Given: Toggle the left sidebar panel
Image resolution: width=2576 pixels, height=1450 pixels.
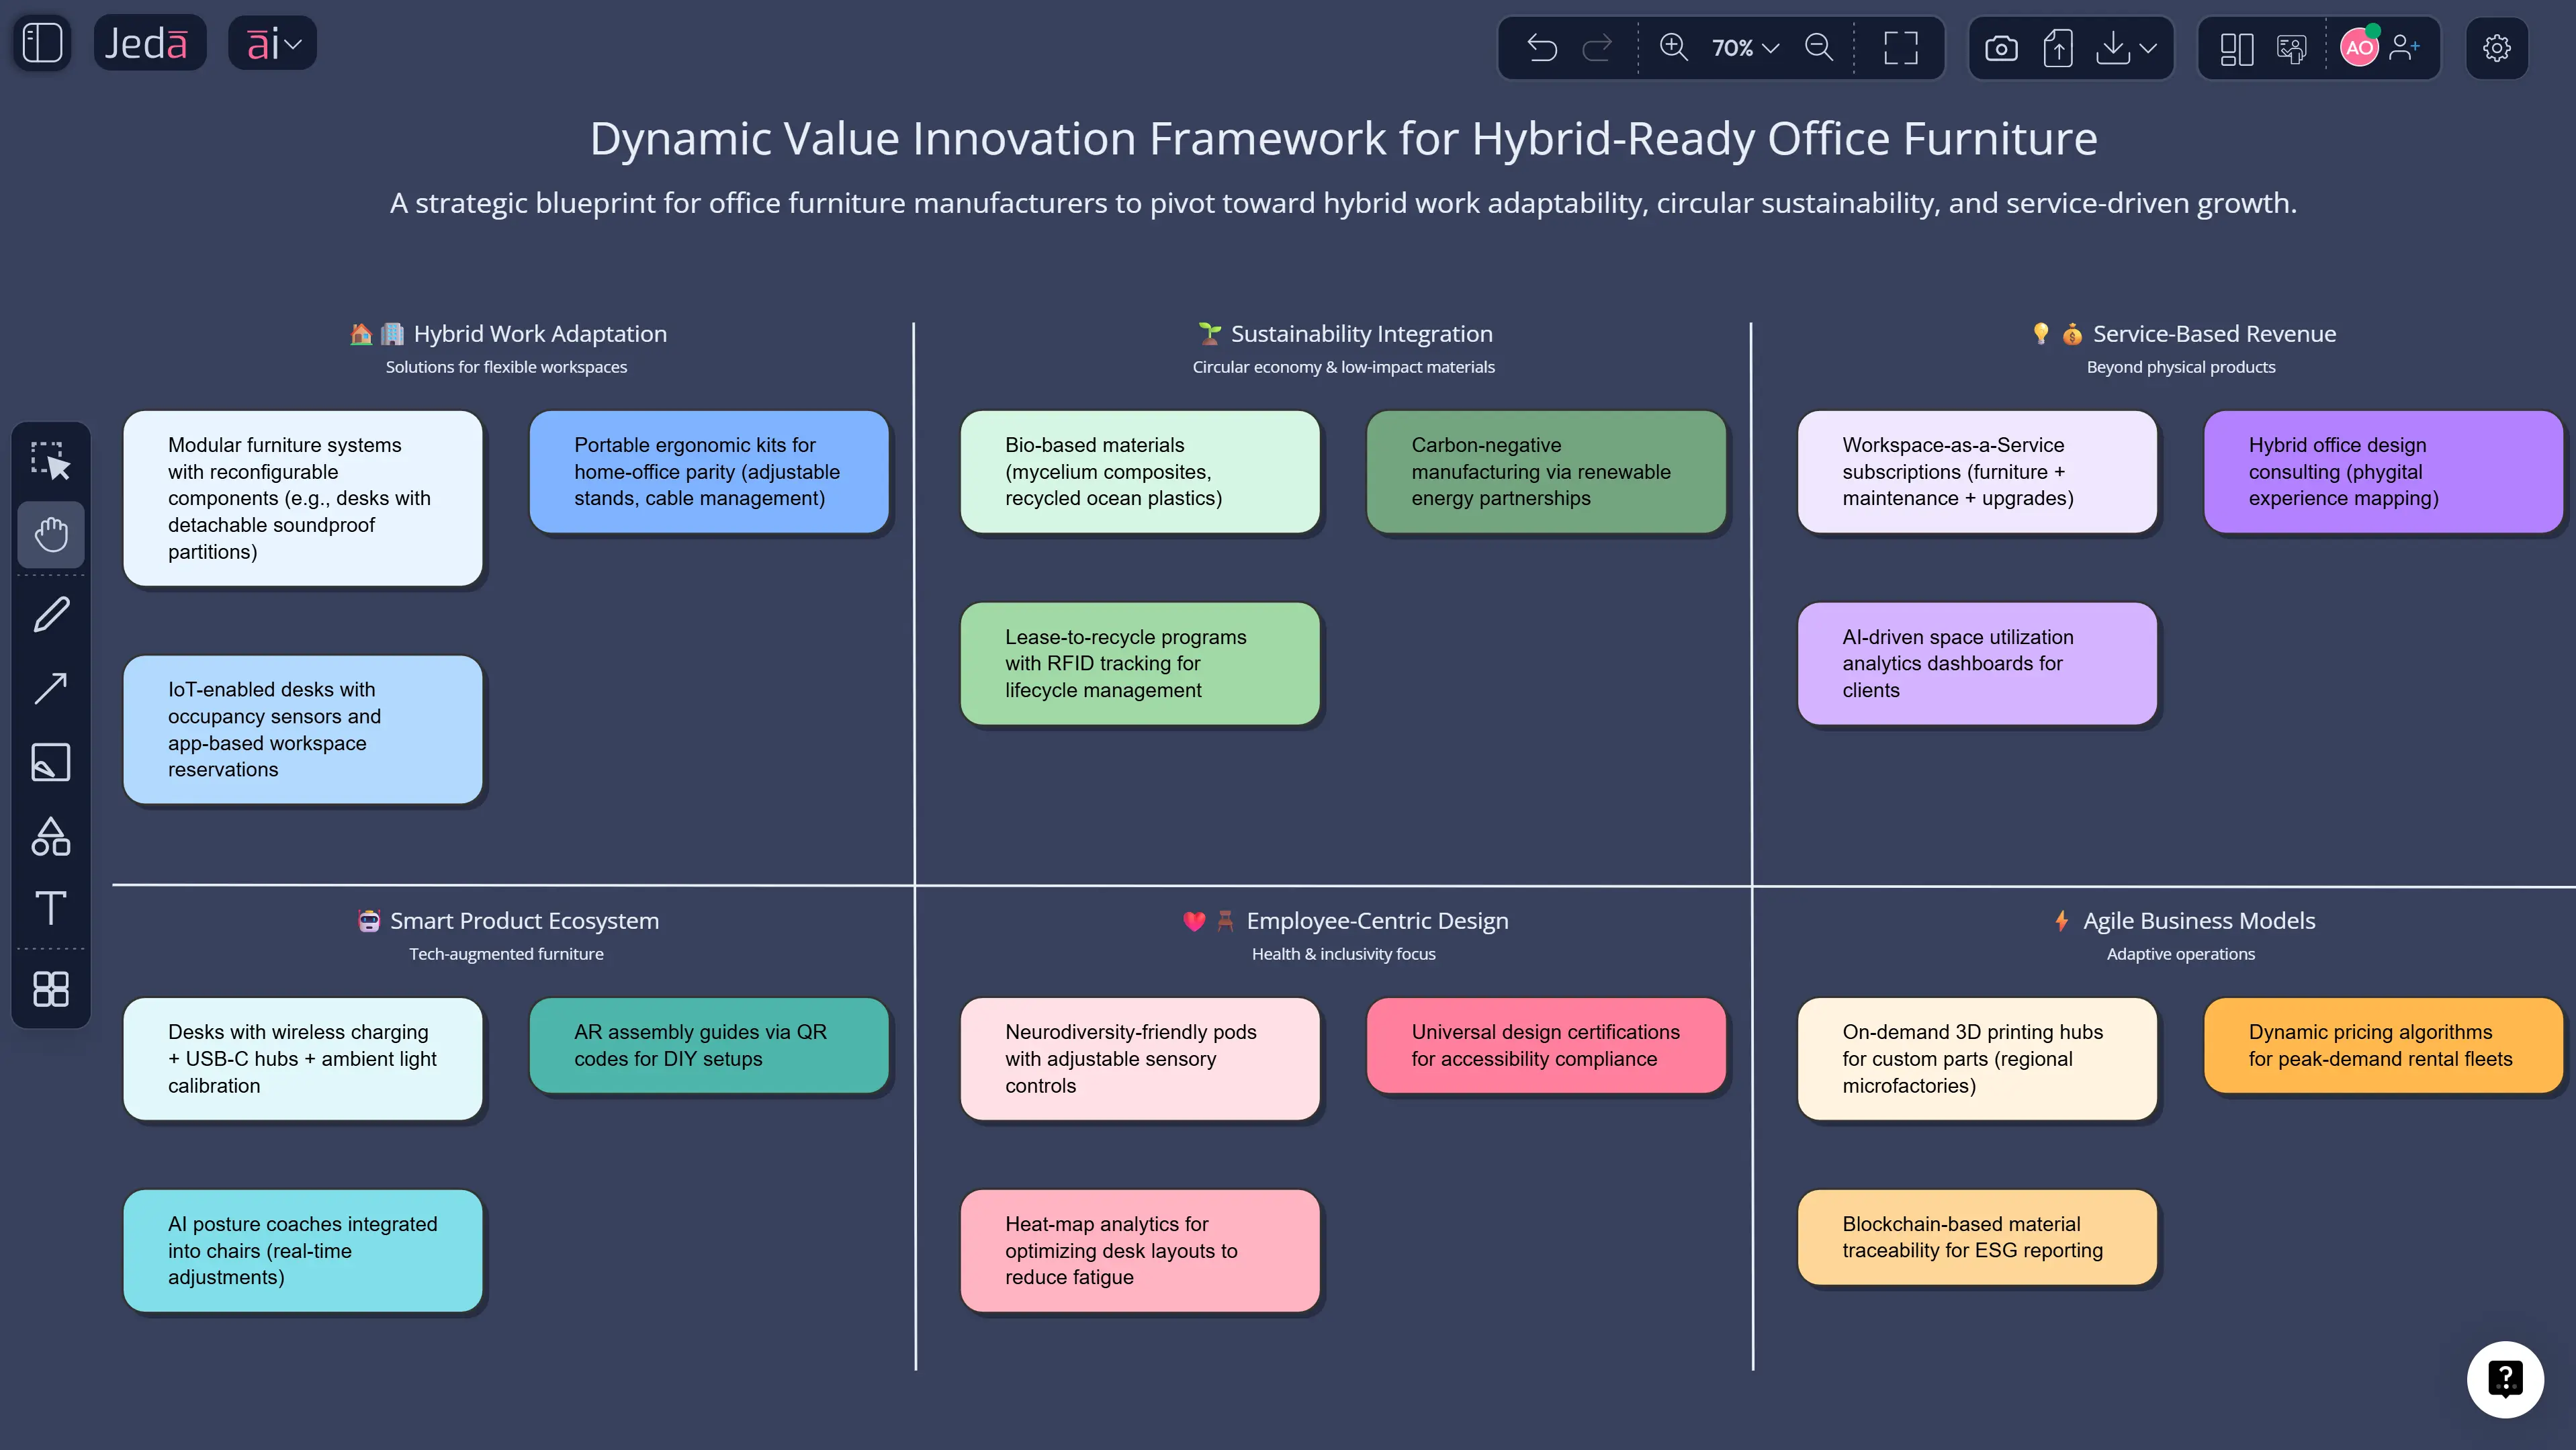Looking at the screenshot, I should 42,43.
